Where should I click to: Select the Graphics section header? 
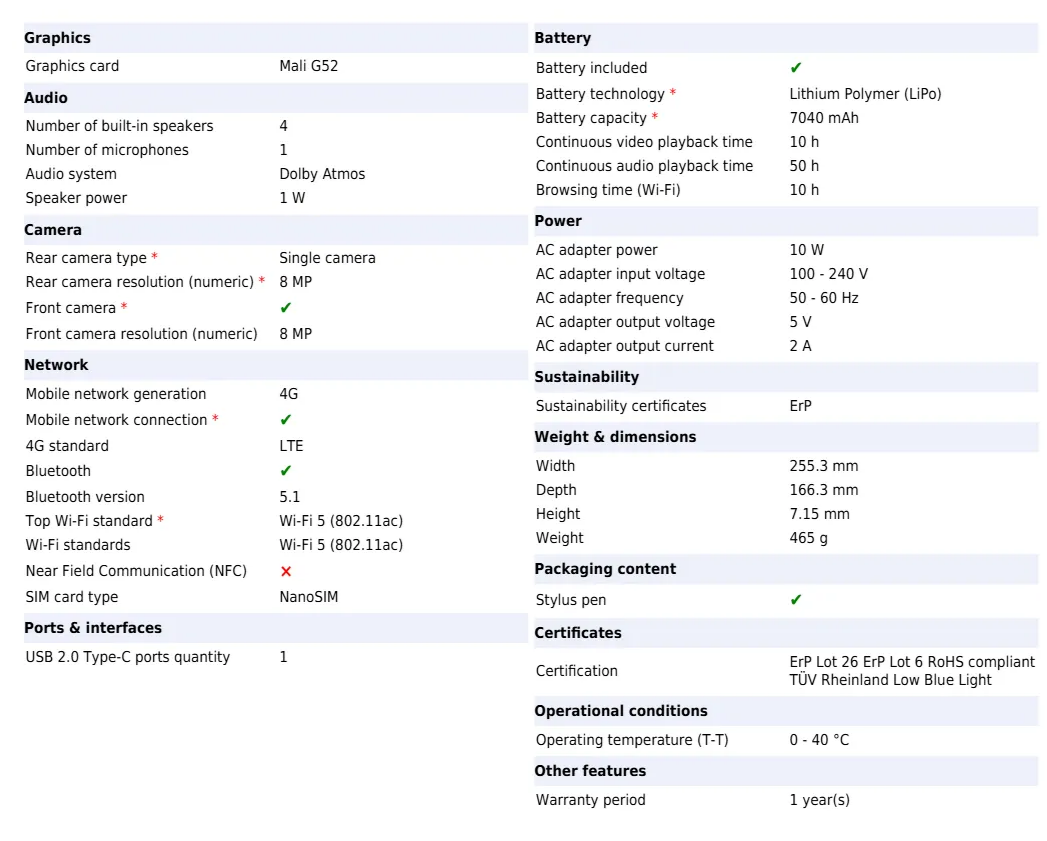(57, 38)
